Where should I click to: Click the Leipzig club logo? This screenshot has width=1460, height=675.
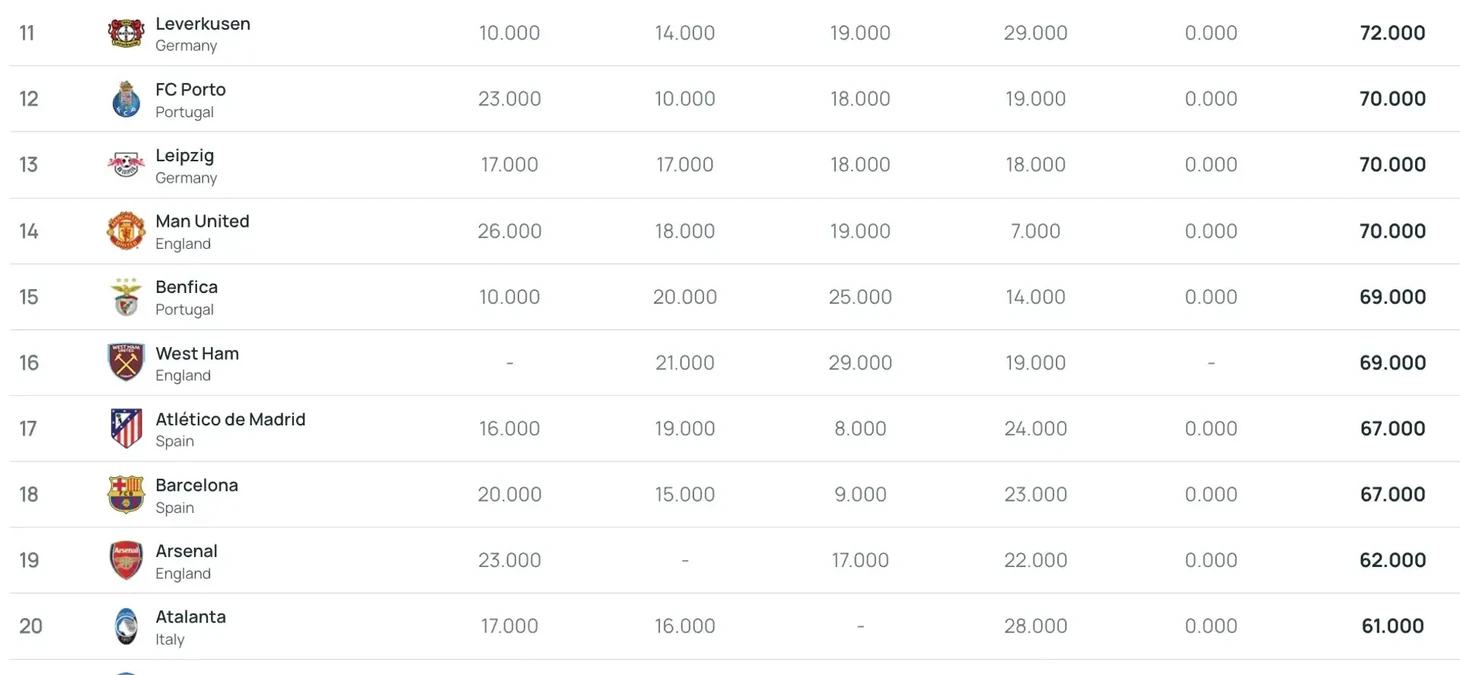click(x=126, y=165)
